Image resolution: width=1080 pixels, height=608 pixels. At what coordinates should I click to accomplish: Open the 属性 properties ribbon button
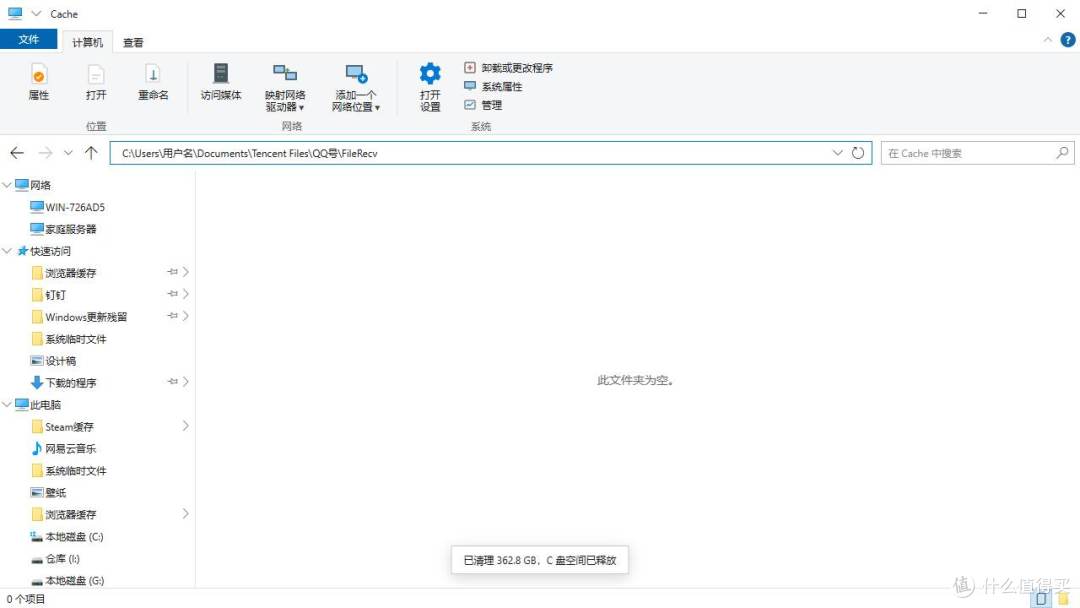point(39,82)
